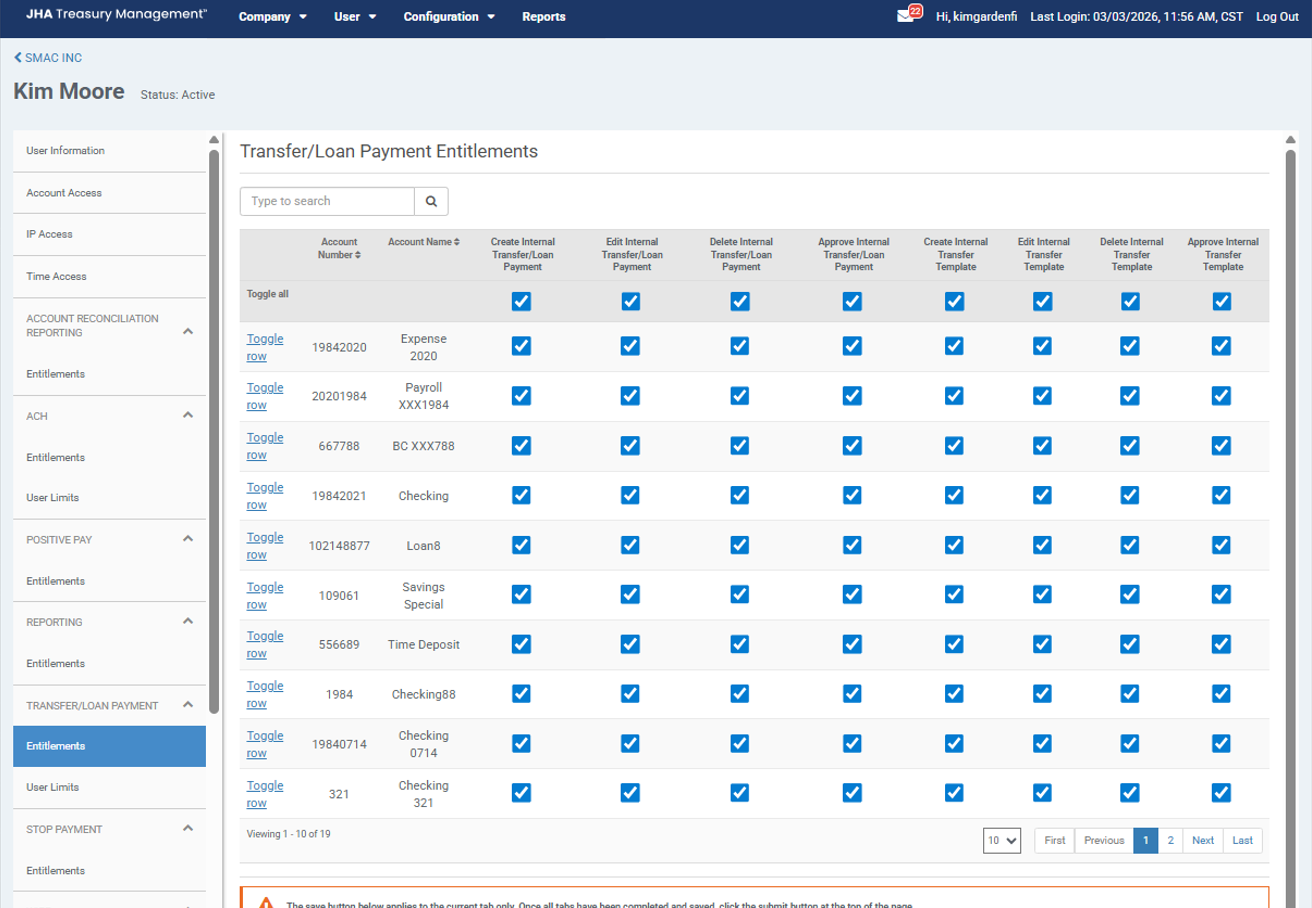Viewport: 1312px width, 908px height.
Task: Click the Type to search field
Action: point(327,201)
